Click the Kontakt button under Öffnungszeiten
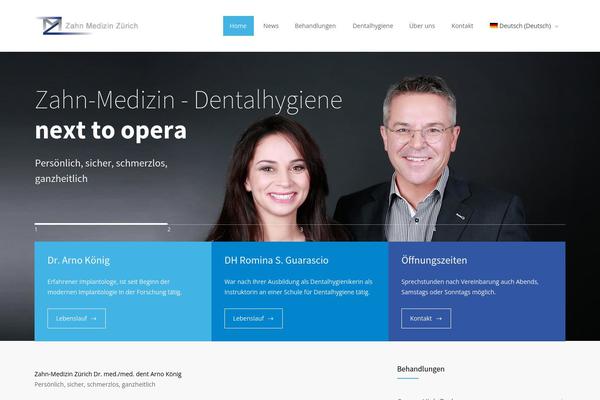The width and height of the screenshot is (600, 400). coord(426,318)
